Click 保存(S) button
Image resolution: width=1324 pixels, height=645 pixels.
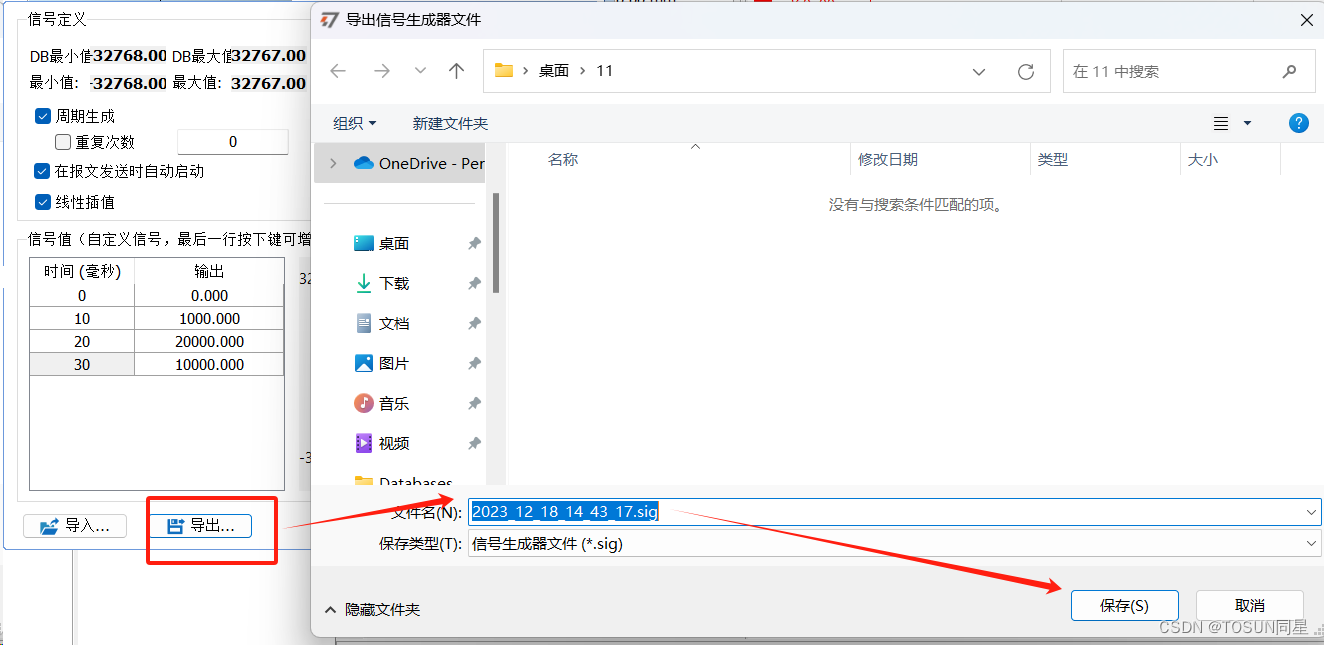[x=1124, y=605]
